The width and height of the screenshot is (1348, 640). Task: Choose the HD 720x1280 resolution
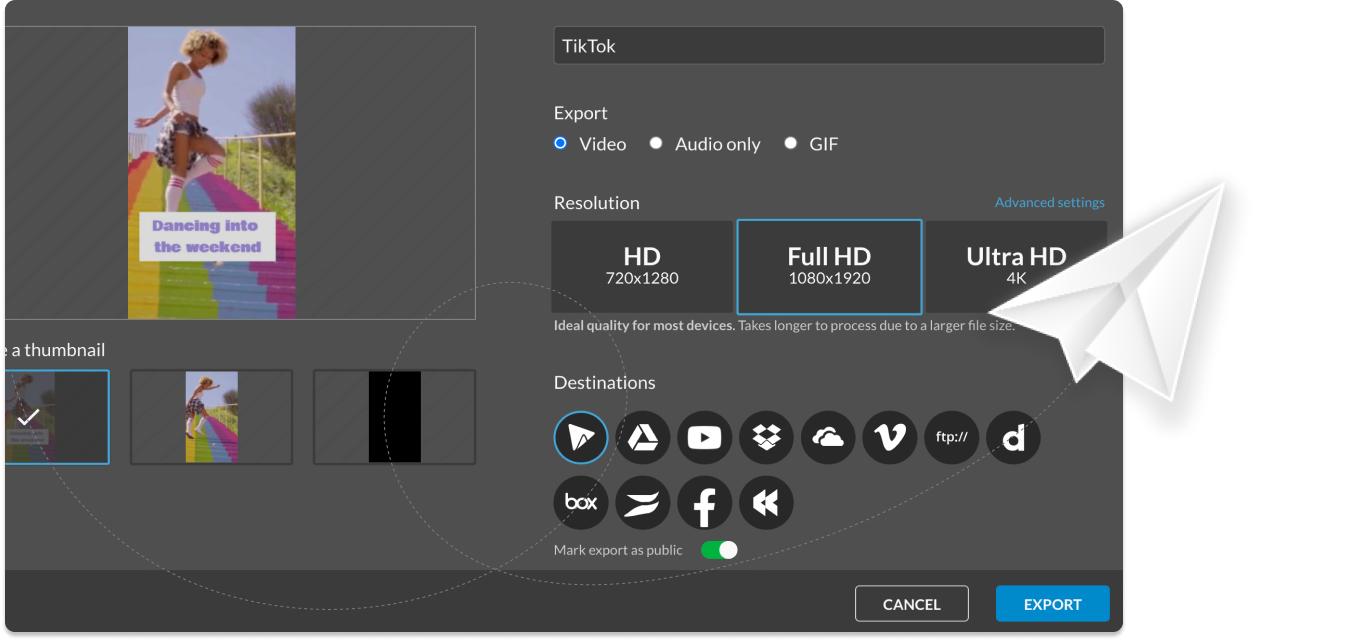tap(642, 266)
